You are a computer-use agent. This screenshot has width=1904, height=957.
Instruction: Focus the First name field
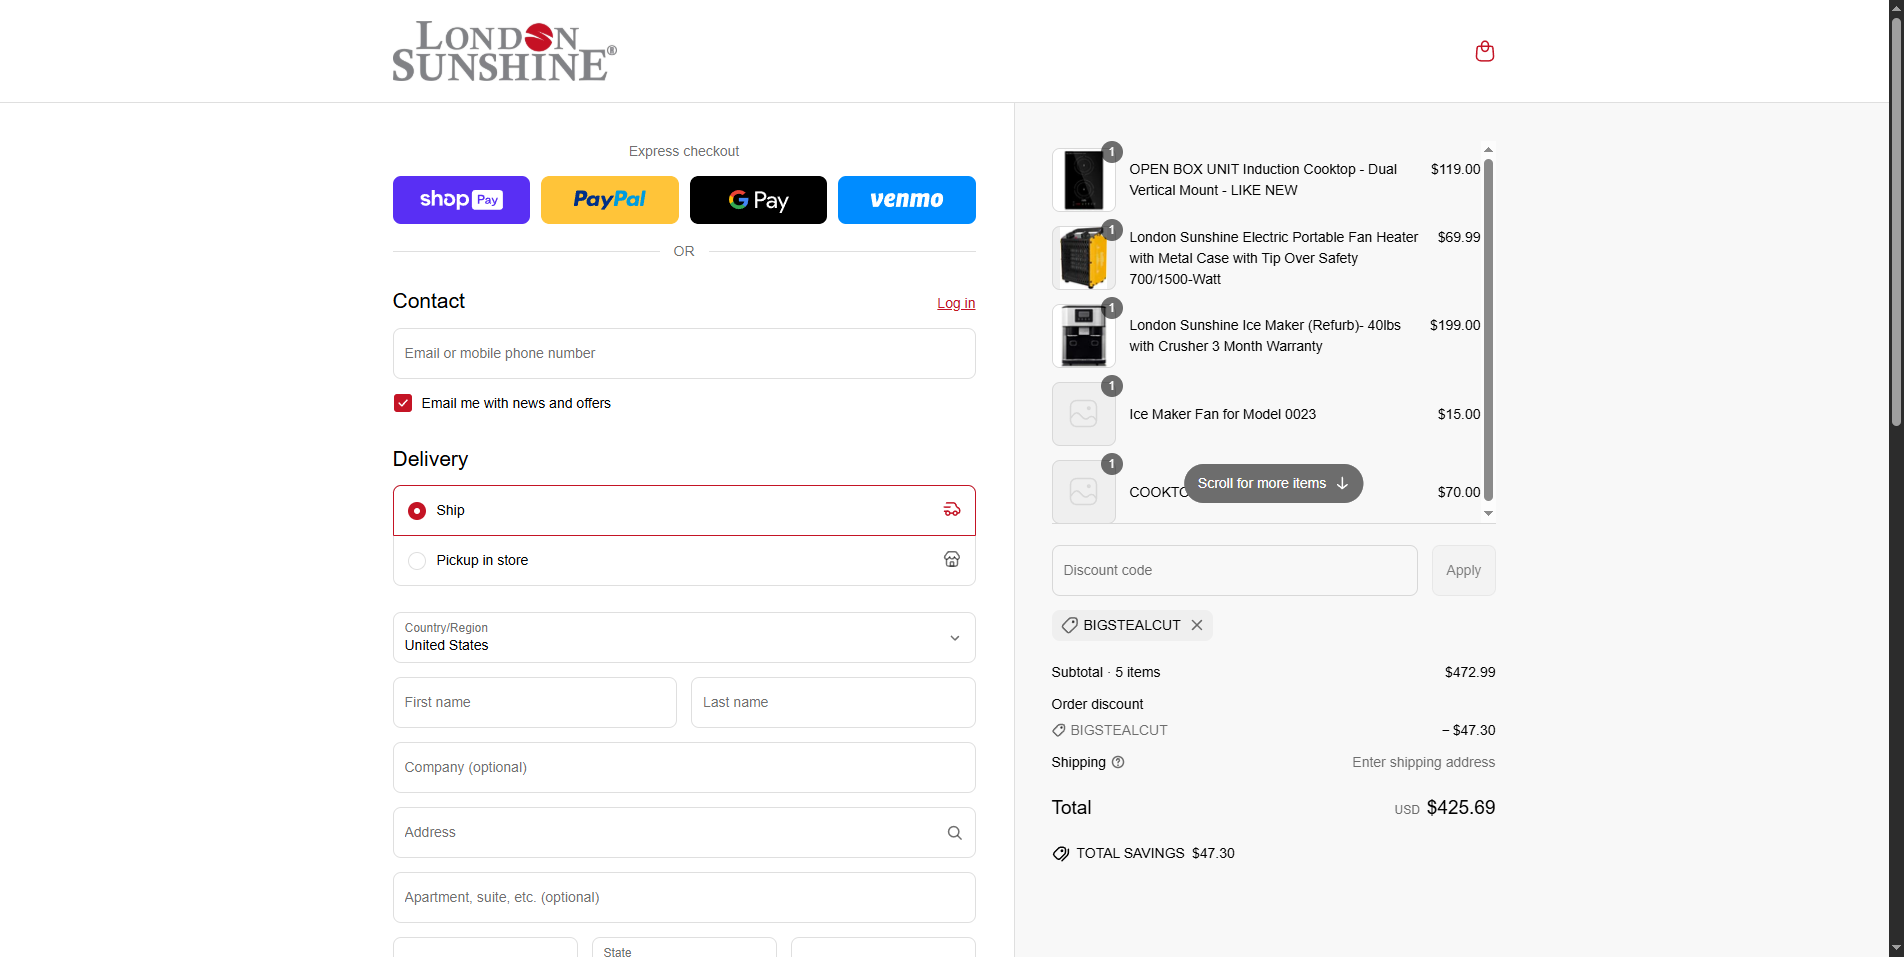point(535,702)
